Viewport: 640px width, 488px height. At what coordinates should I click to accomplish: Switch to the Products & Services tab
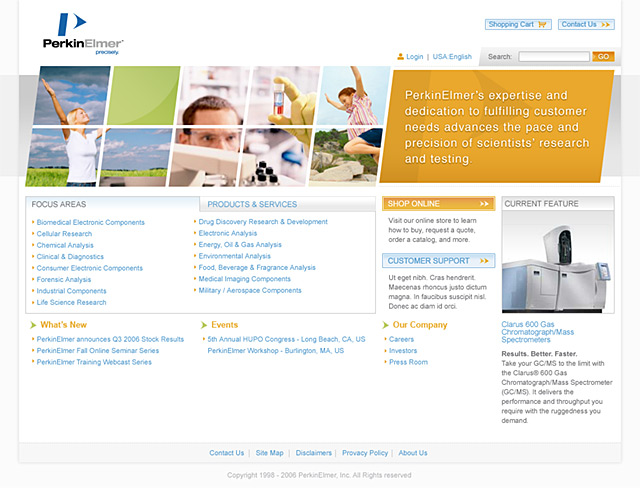[252, 204]
